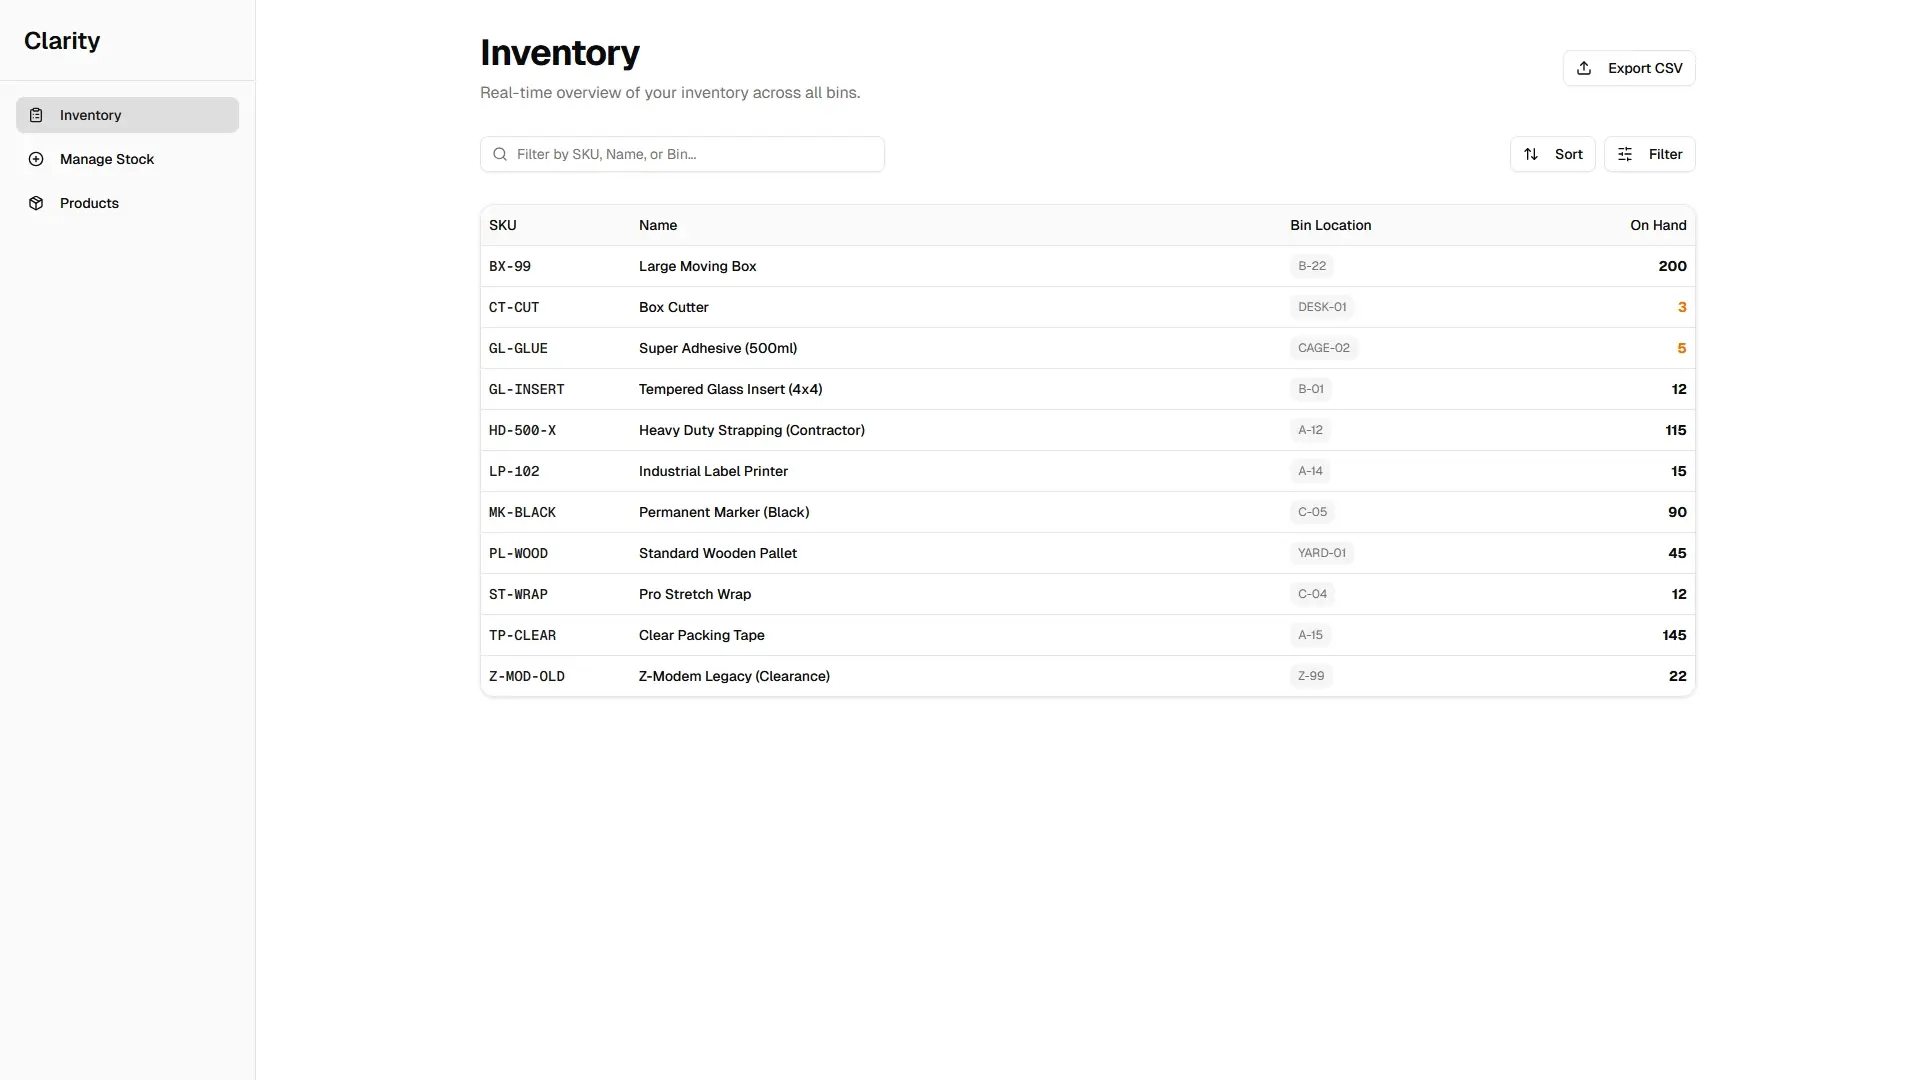Open the Filter options
Screen dimensions: 1920x1080
[1649, 154]
